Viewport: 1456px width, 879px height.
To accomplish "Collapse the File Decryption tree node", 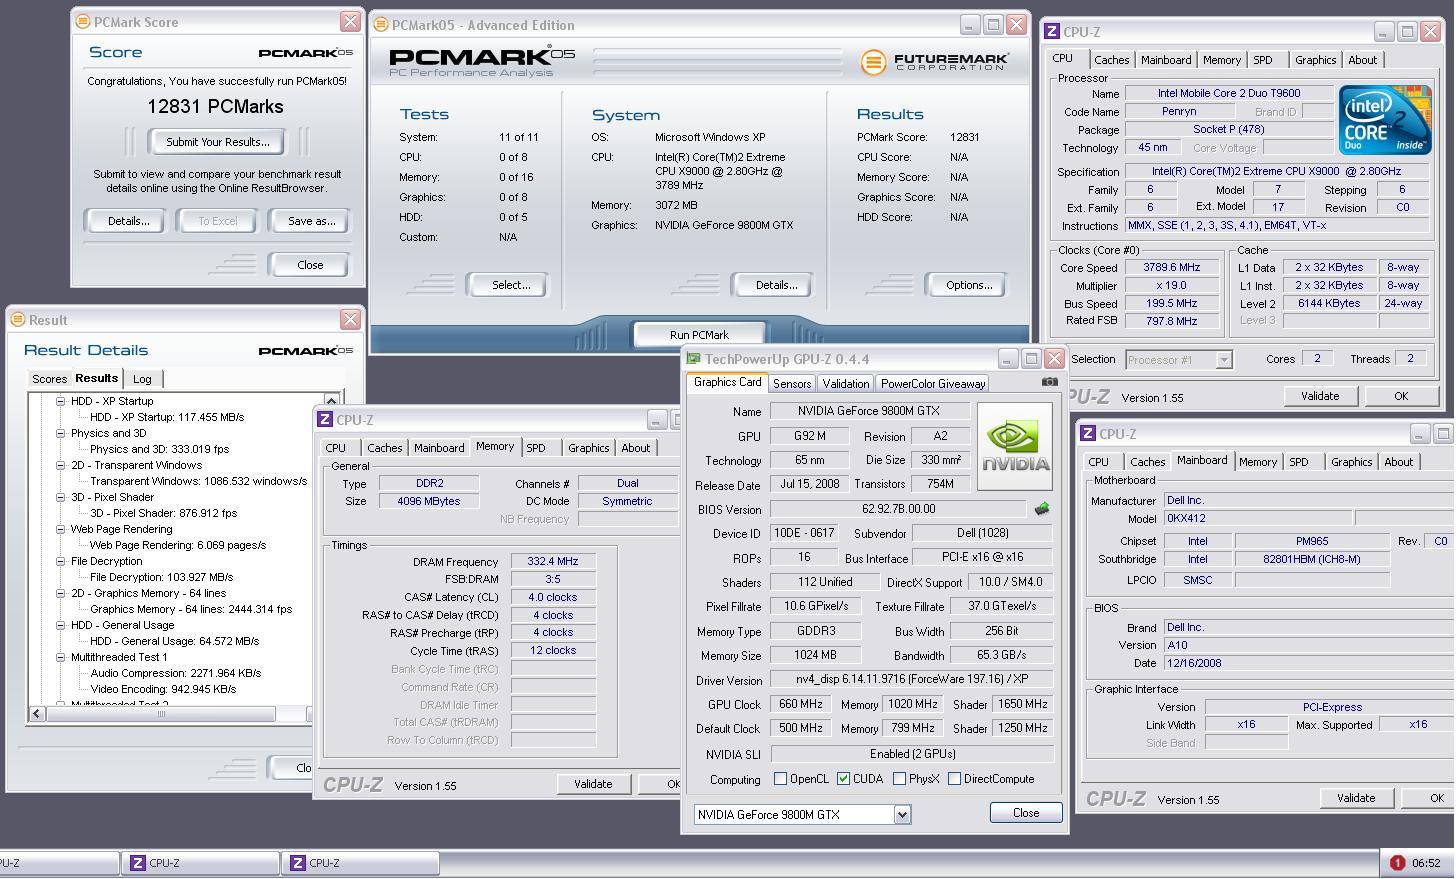I will pyautogui.click(x=60, y=561).
